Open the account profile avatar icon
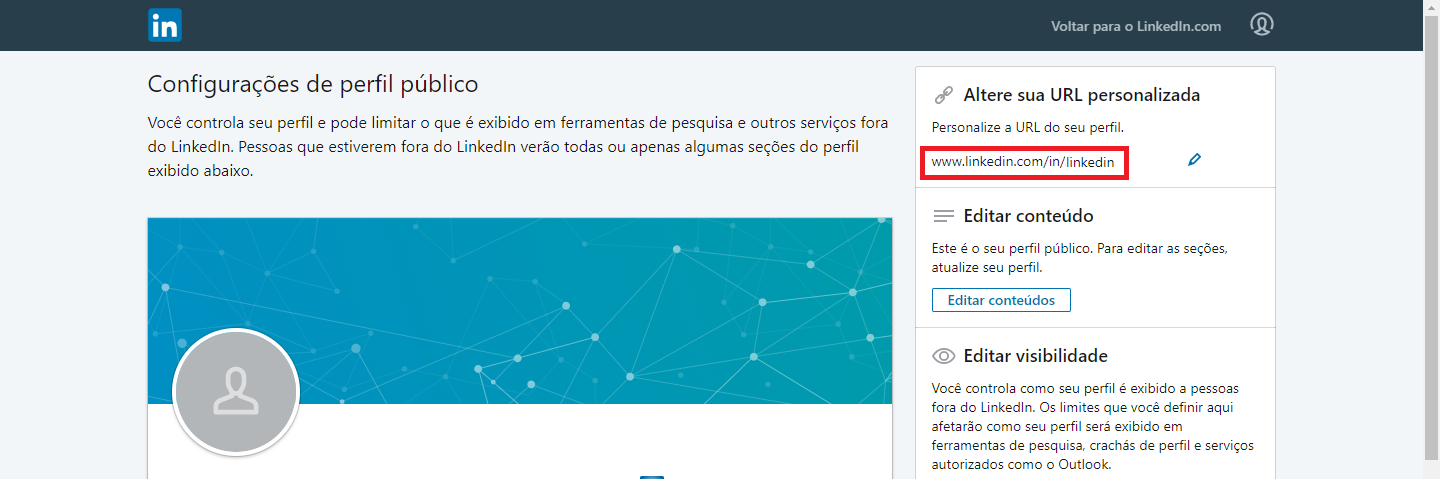 1262,25
